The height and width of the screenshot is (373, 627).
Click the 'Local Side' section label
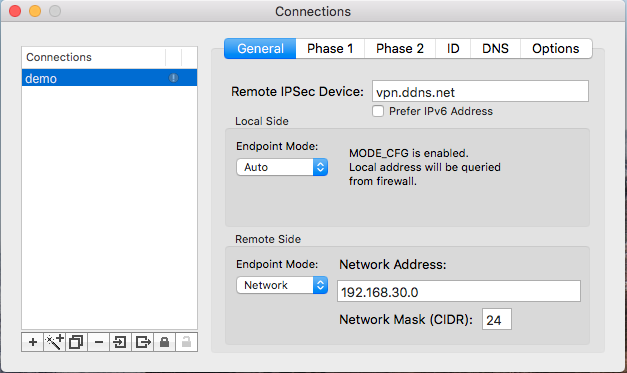pyautogui.click(x=262, y=122)
